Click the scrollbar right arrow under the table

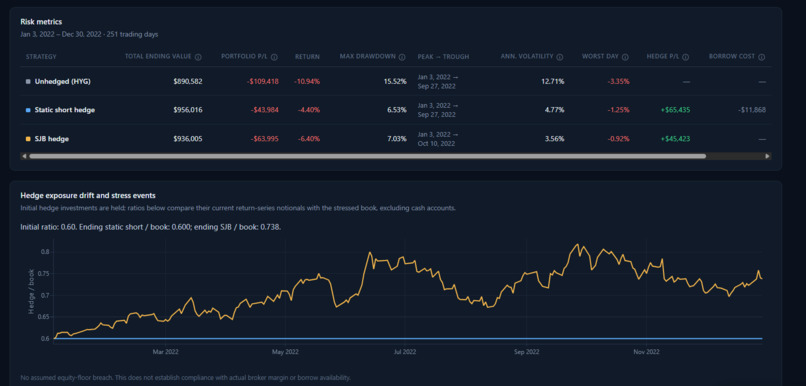[x=767, y=156]
